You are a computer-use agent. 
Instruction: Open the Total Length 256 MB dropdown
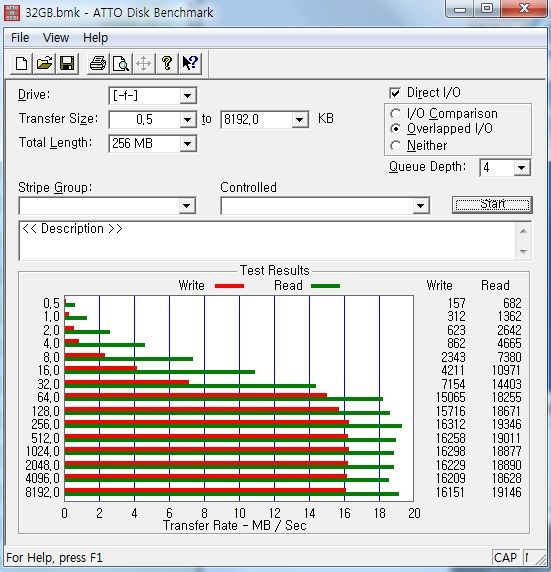click(x=188, y=144)
